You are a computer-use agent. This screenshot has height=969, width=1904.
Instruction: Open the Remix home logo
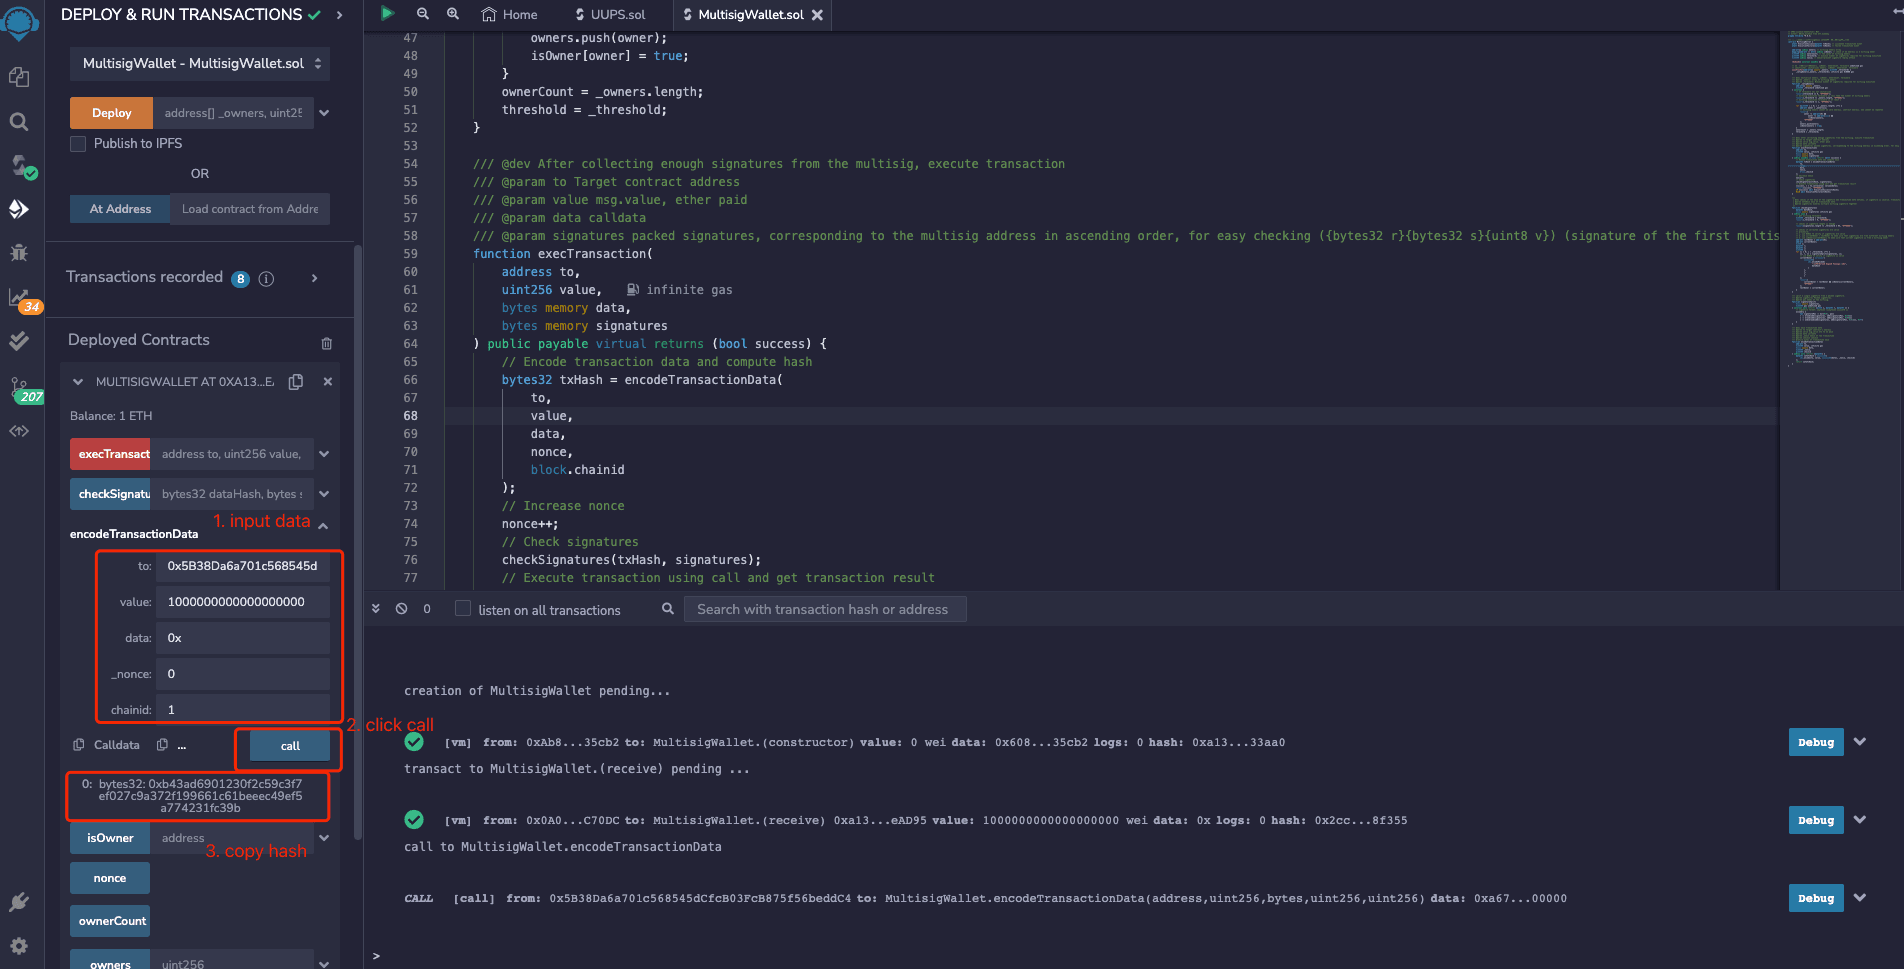(x=20, y=22)
